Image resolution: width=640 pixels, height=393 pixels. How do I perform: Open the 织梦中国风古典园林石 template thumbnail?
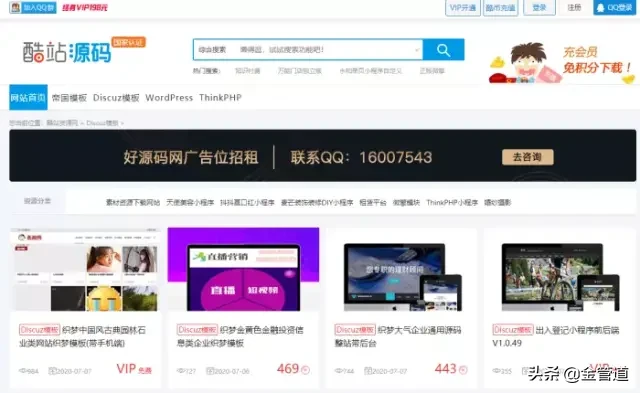click(x=85, y=270)
